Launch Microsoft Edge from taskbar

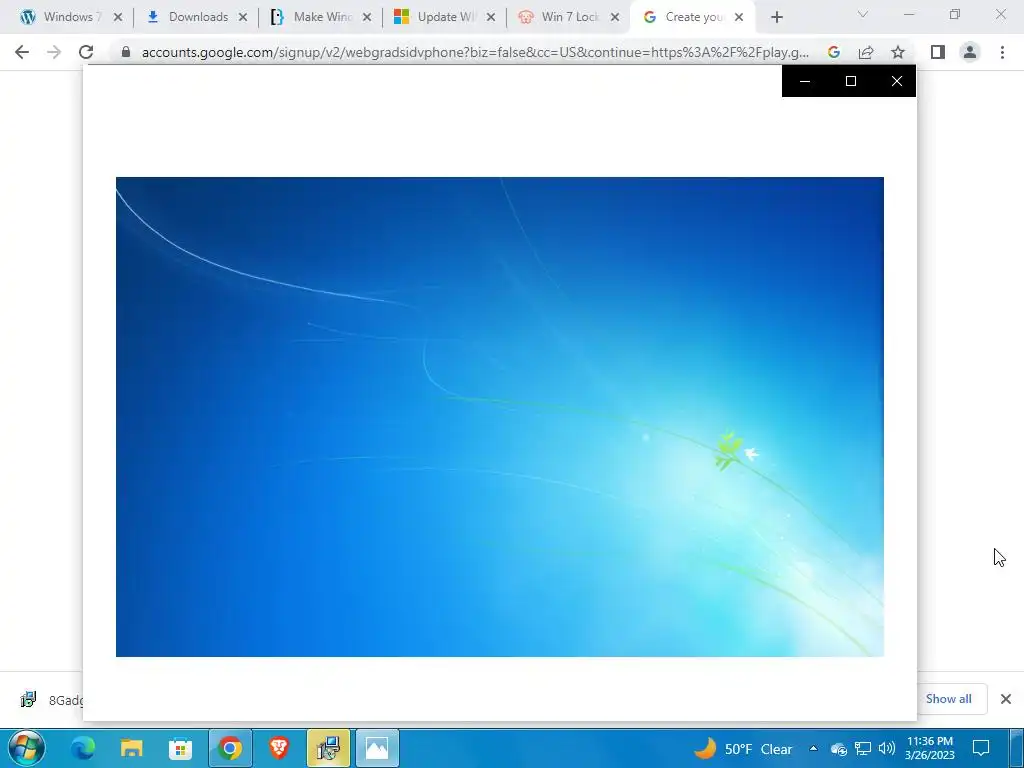(83, 748)
